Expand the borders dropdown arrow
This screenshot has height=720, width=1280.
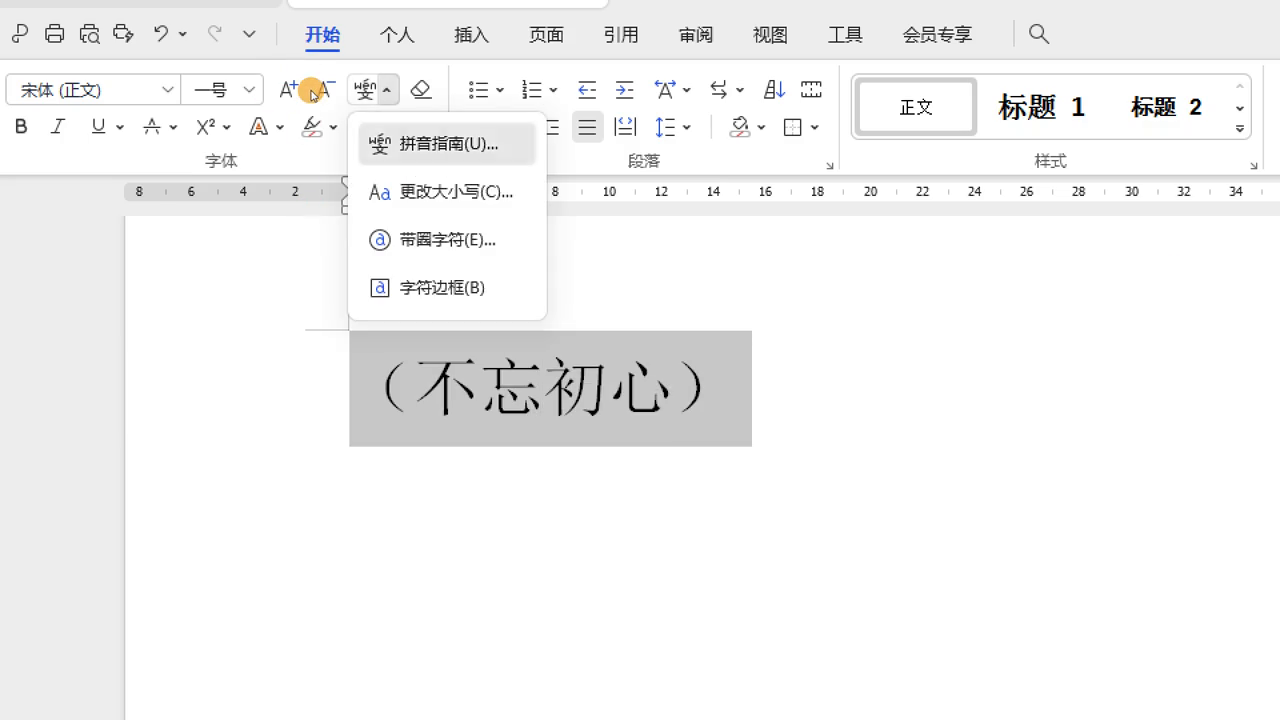pos(815,128)
